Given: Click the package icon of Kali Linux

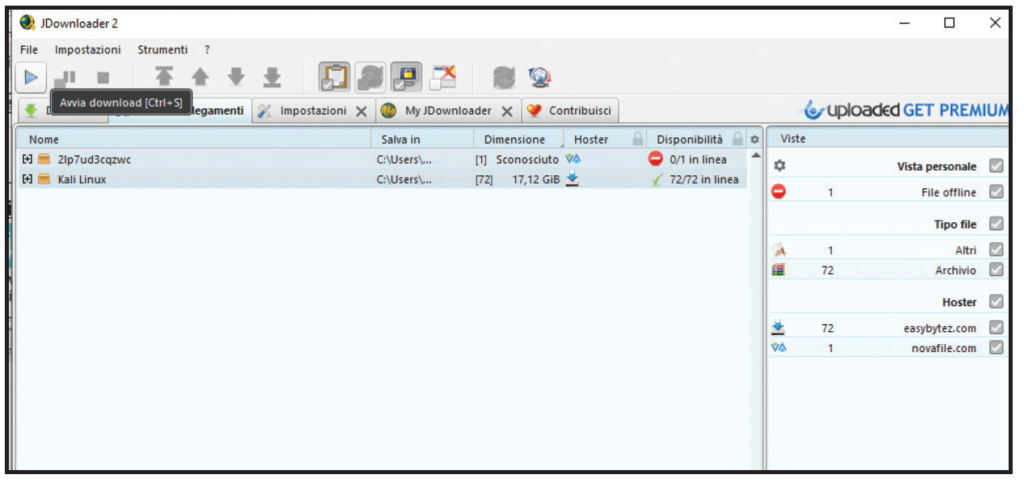Looking at the screenshot, I should [44, 179].
